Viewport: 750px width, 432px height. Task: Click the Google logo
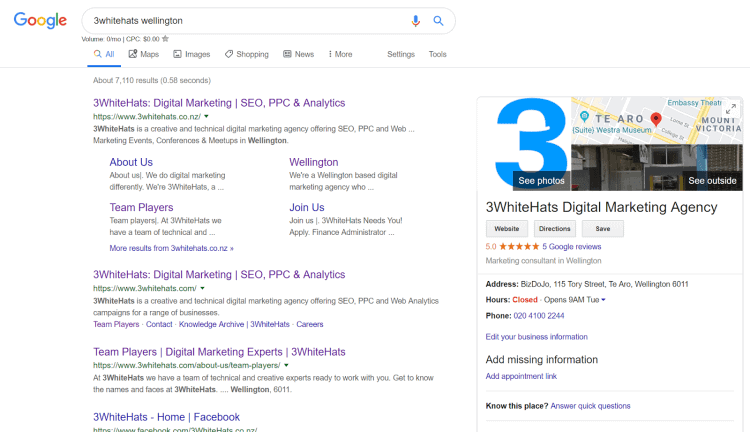[x=40, y=21]
